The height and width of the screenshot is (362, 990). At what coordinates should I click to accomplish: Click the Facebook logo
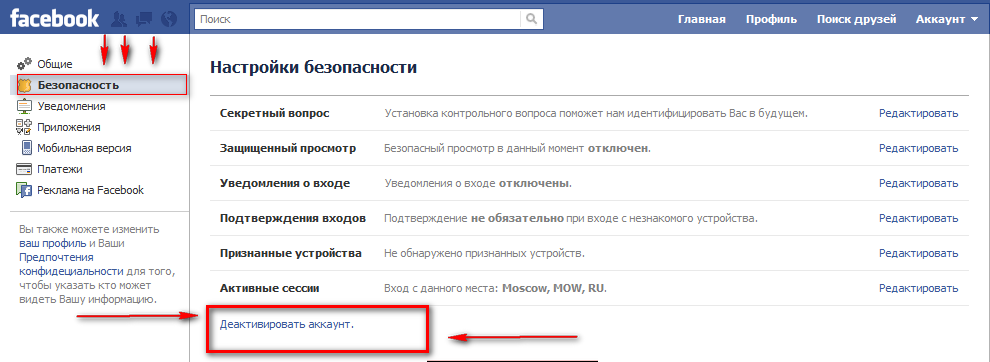(54, 18)
